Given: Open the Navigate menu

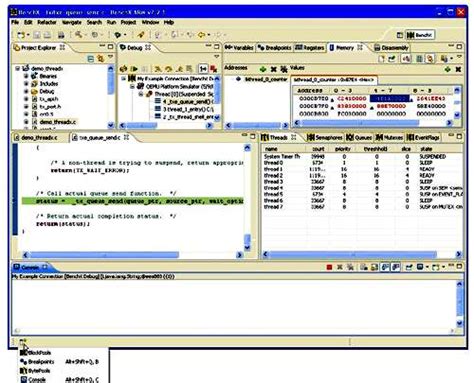Looking at the screenshot, I should (x=72, y=22).
